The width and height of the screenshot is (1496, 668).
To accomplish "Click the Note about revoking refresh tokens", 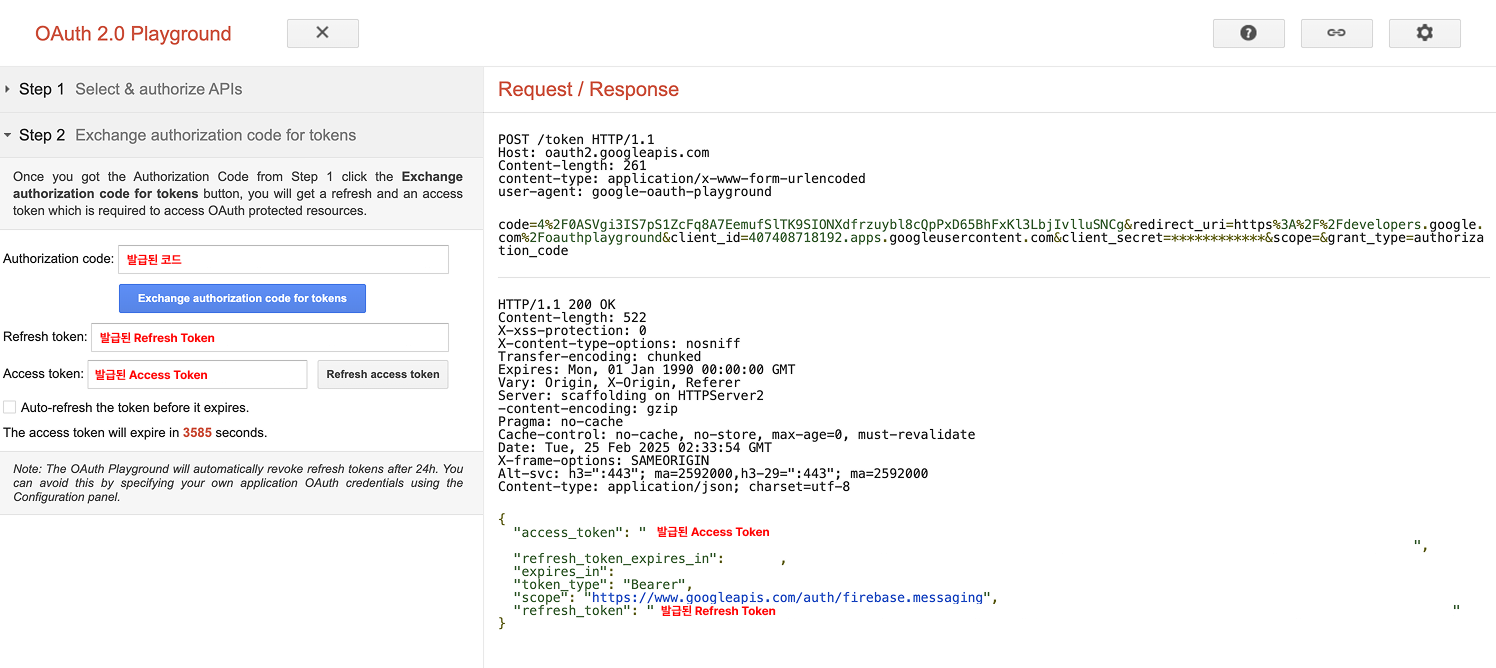I will click(238, 483).
